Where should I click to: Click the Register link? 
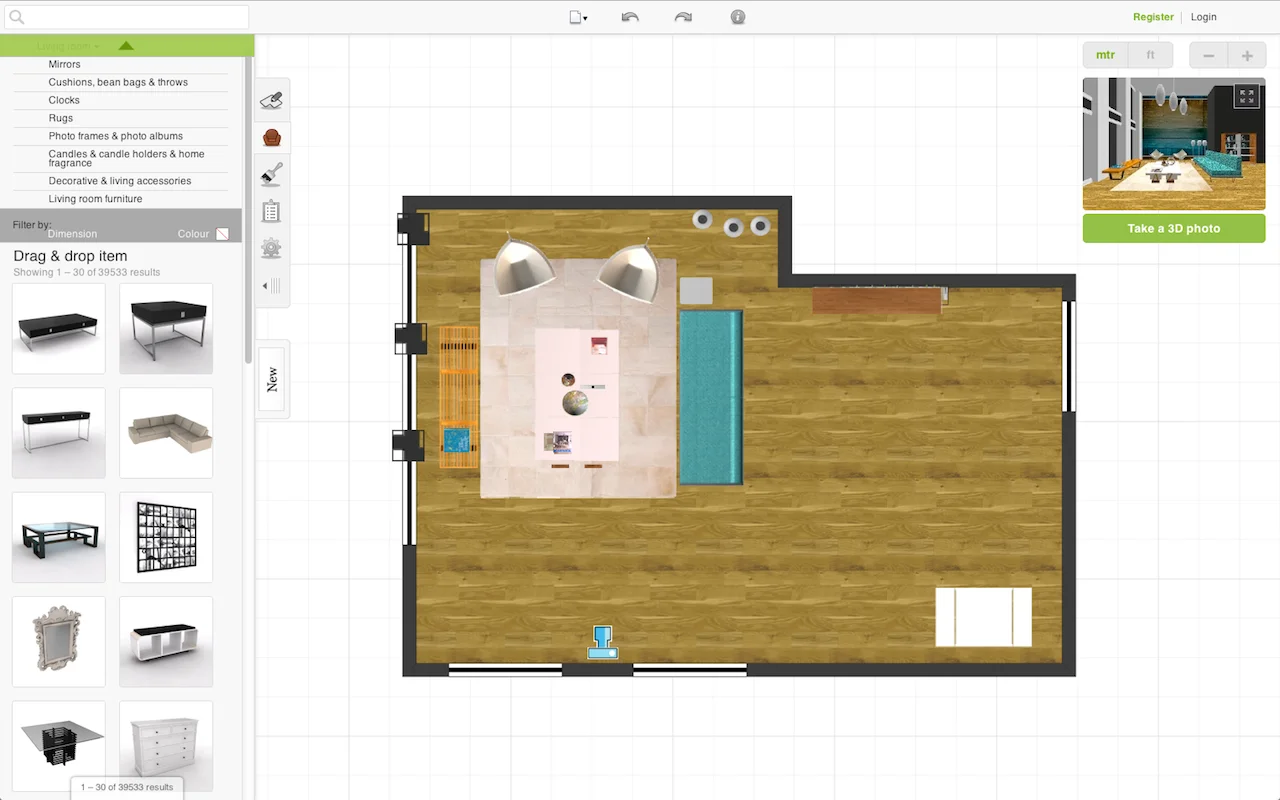click(x=1153, y=17)
